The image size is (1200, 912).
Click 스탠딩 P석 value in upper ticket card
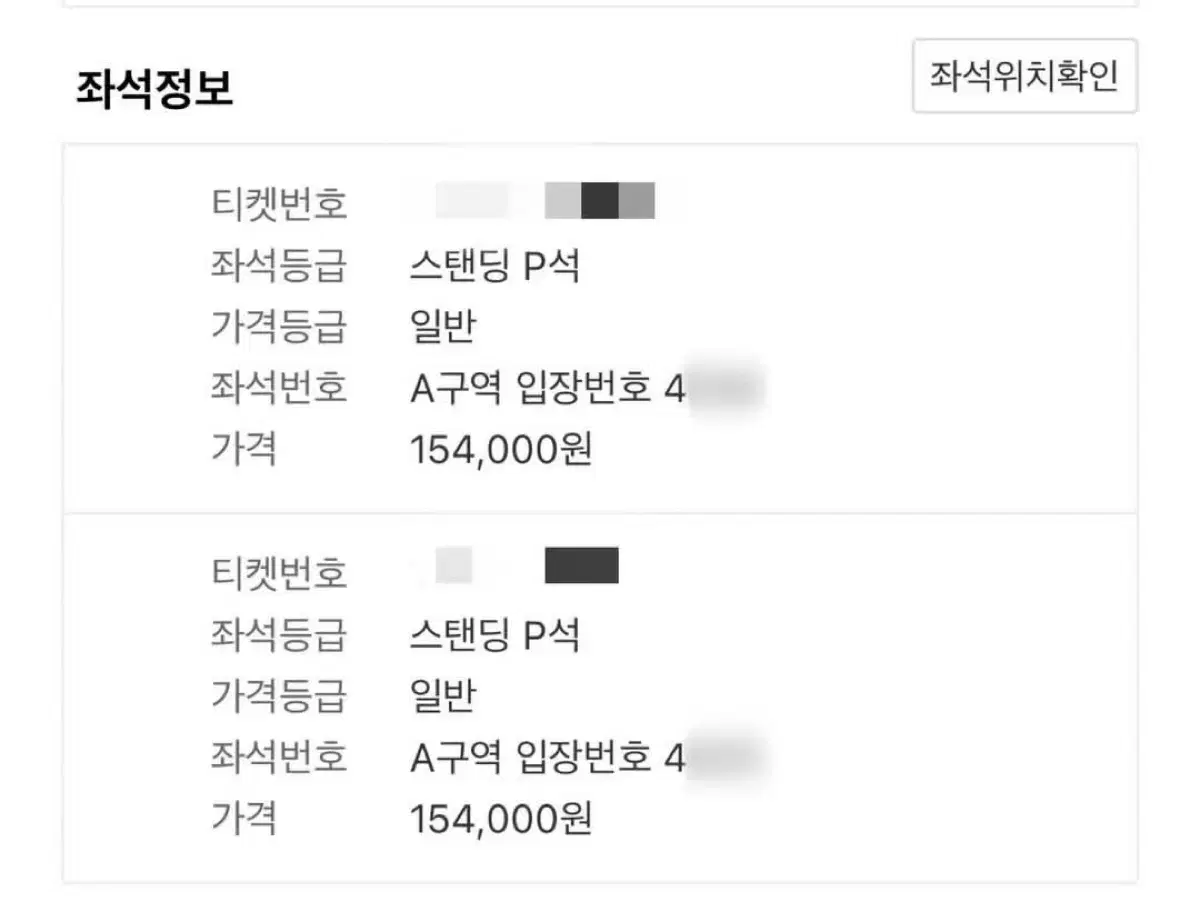click(495, 266)
